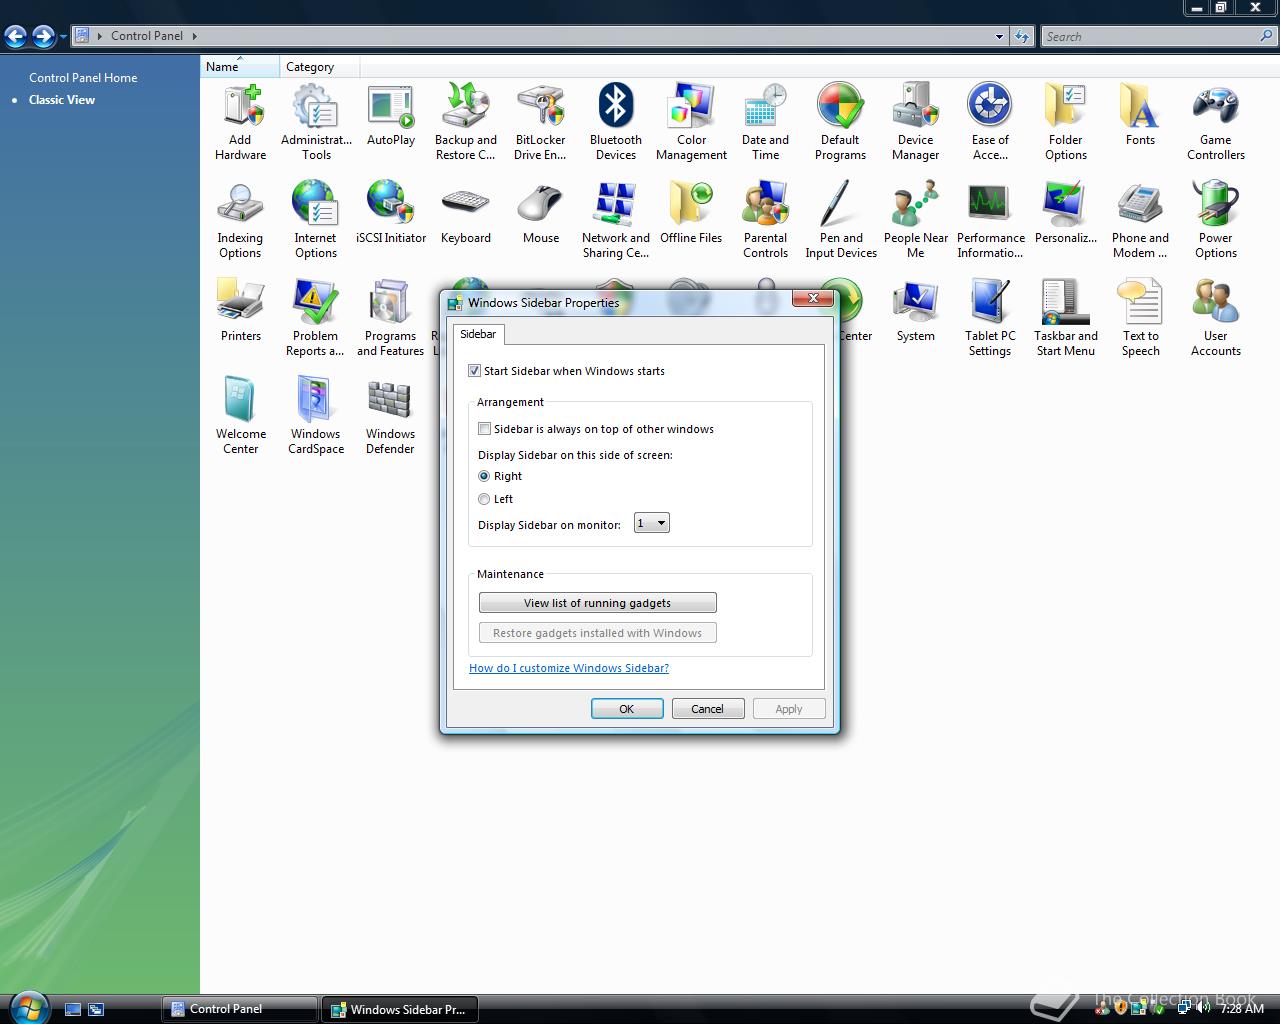
Task: Select the Right side radio button
Action: click(x=485, y=476)
